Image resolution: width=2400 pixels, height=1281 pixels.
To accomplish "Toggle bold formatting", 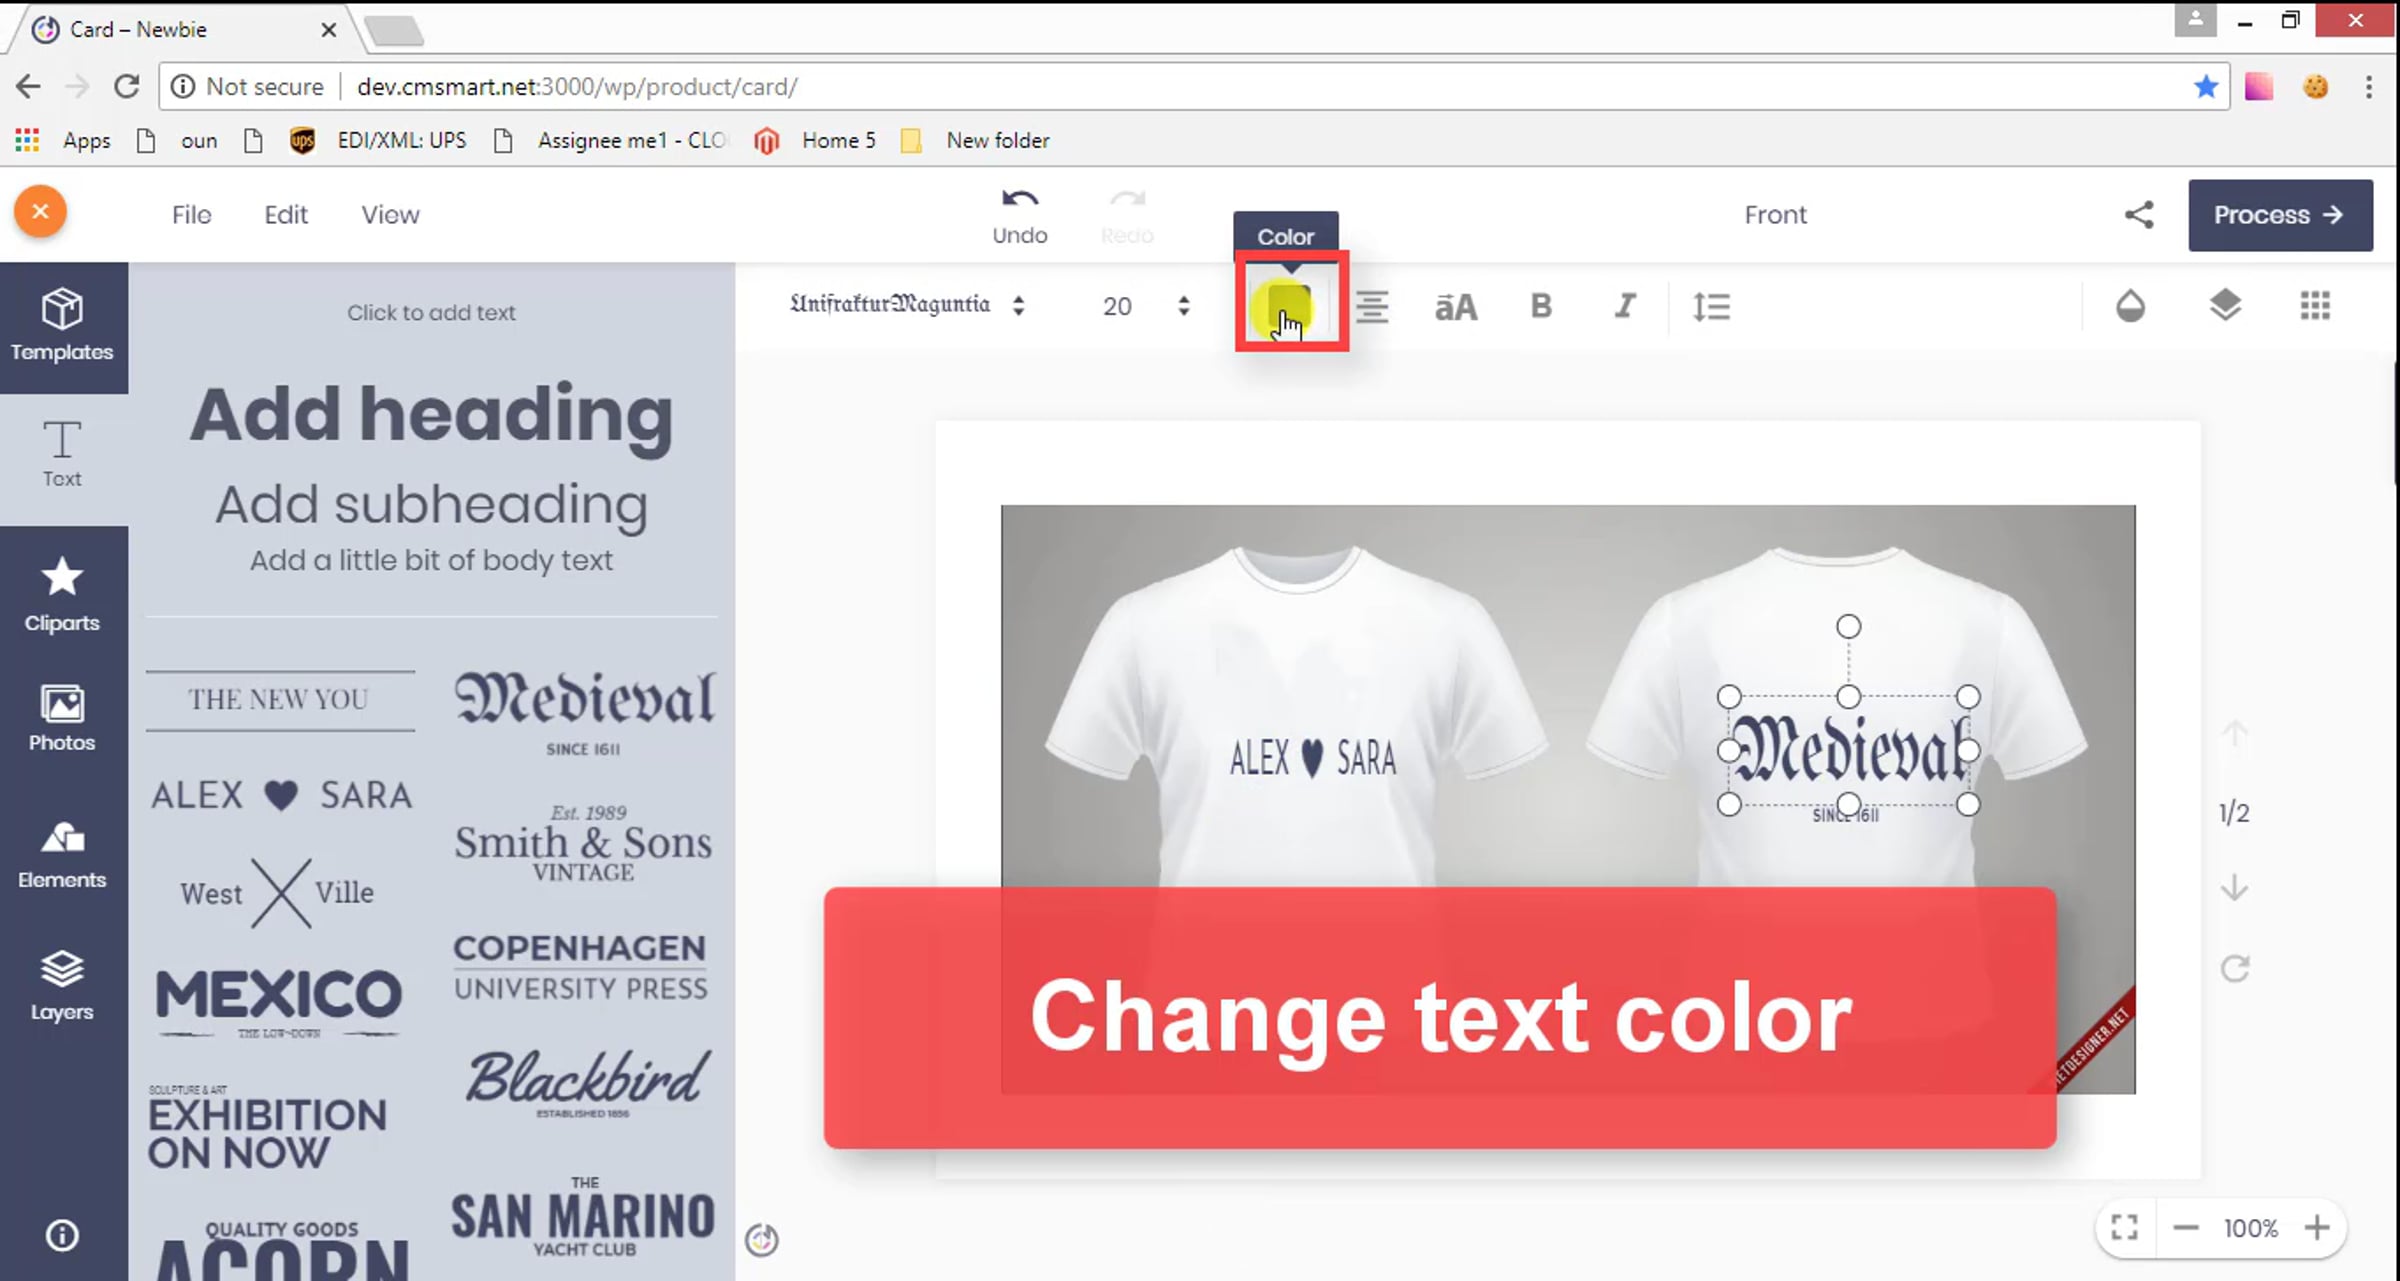I will [x=1541, y=306].
